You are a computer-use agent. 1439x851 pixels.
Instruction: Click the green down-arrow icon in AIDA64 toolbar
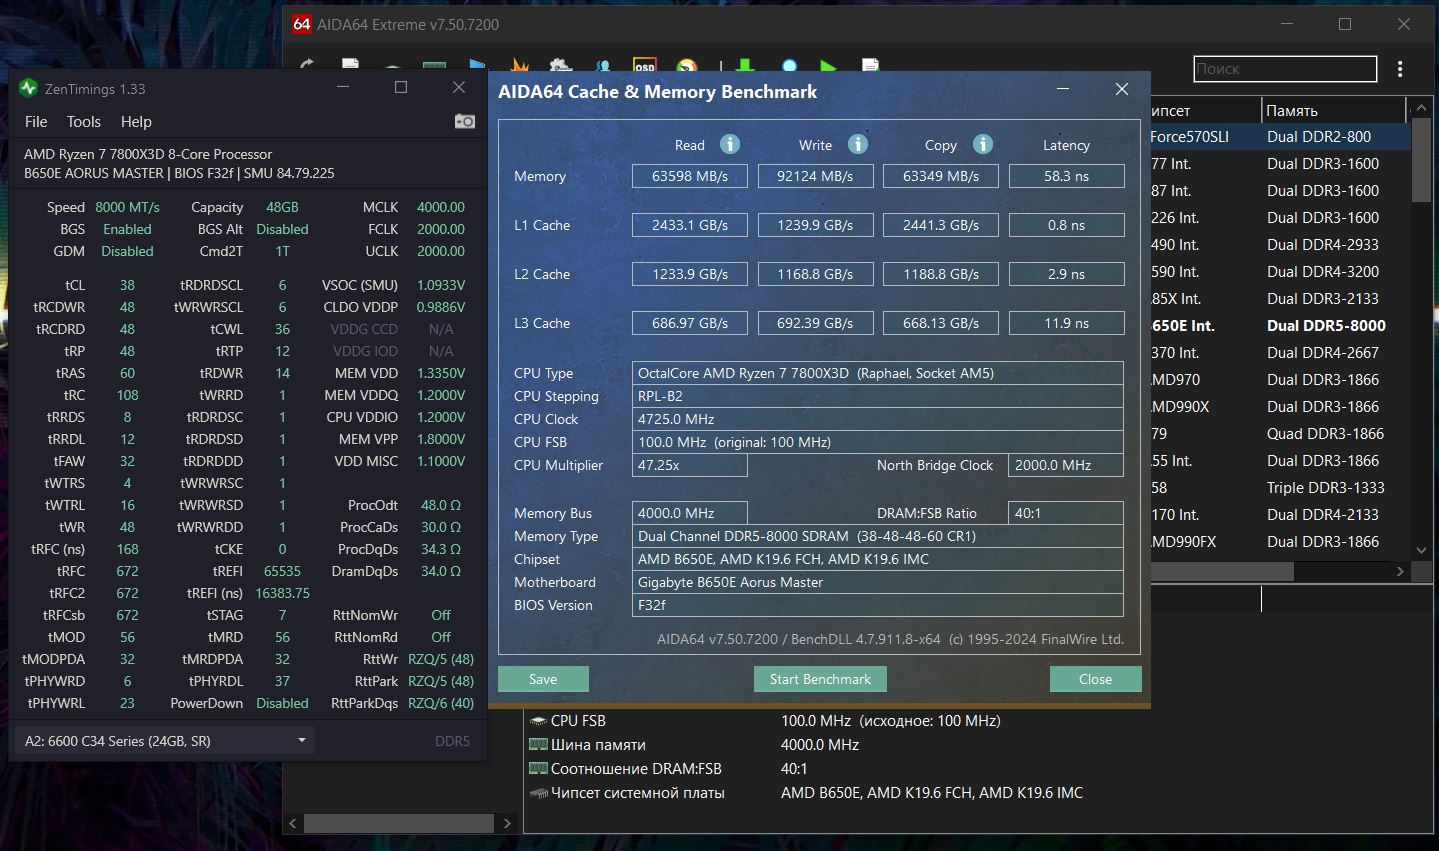coord(745,66)
